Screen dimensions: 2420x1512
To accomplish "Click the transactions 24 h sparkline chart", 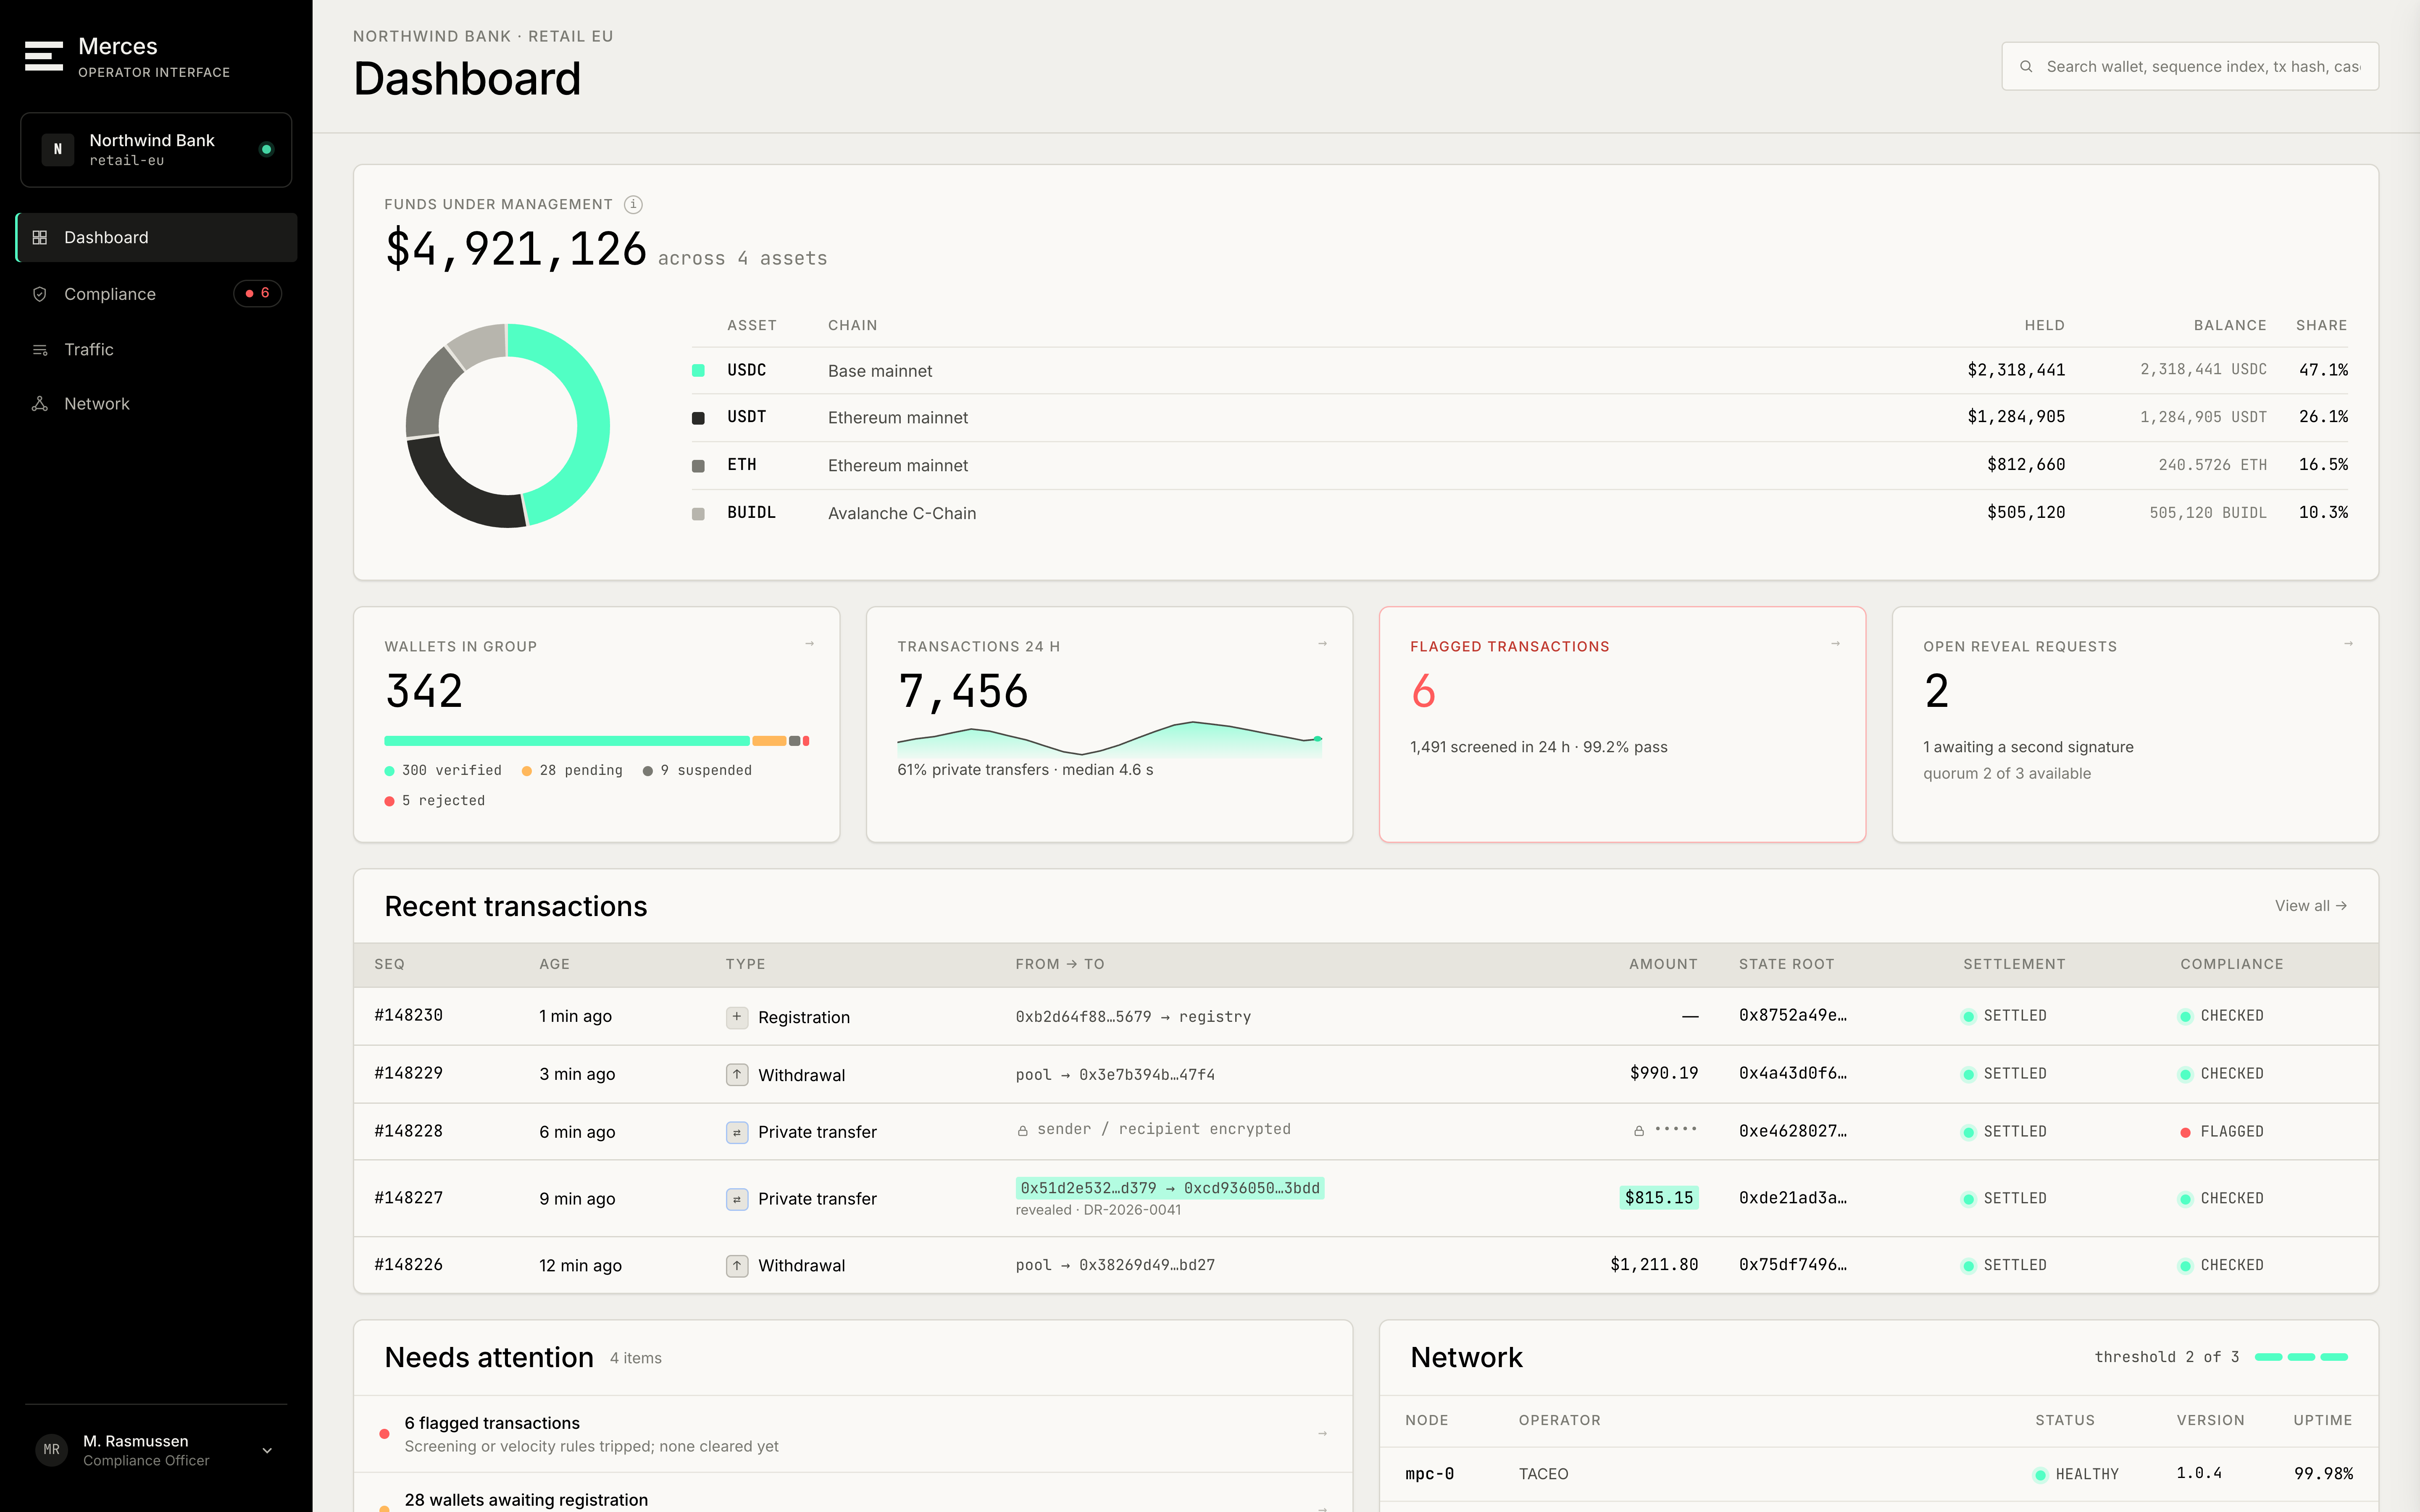I will [1110, 739].
